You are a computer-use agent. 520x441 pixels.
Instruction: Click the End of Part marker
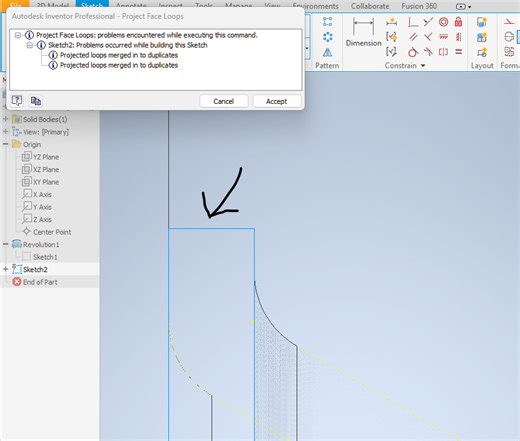pos(35,282)
